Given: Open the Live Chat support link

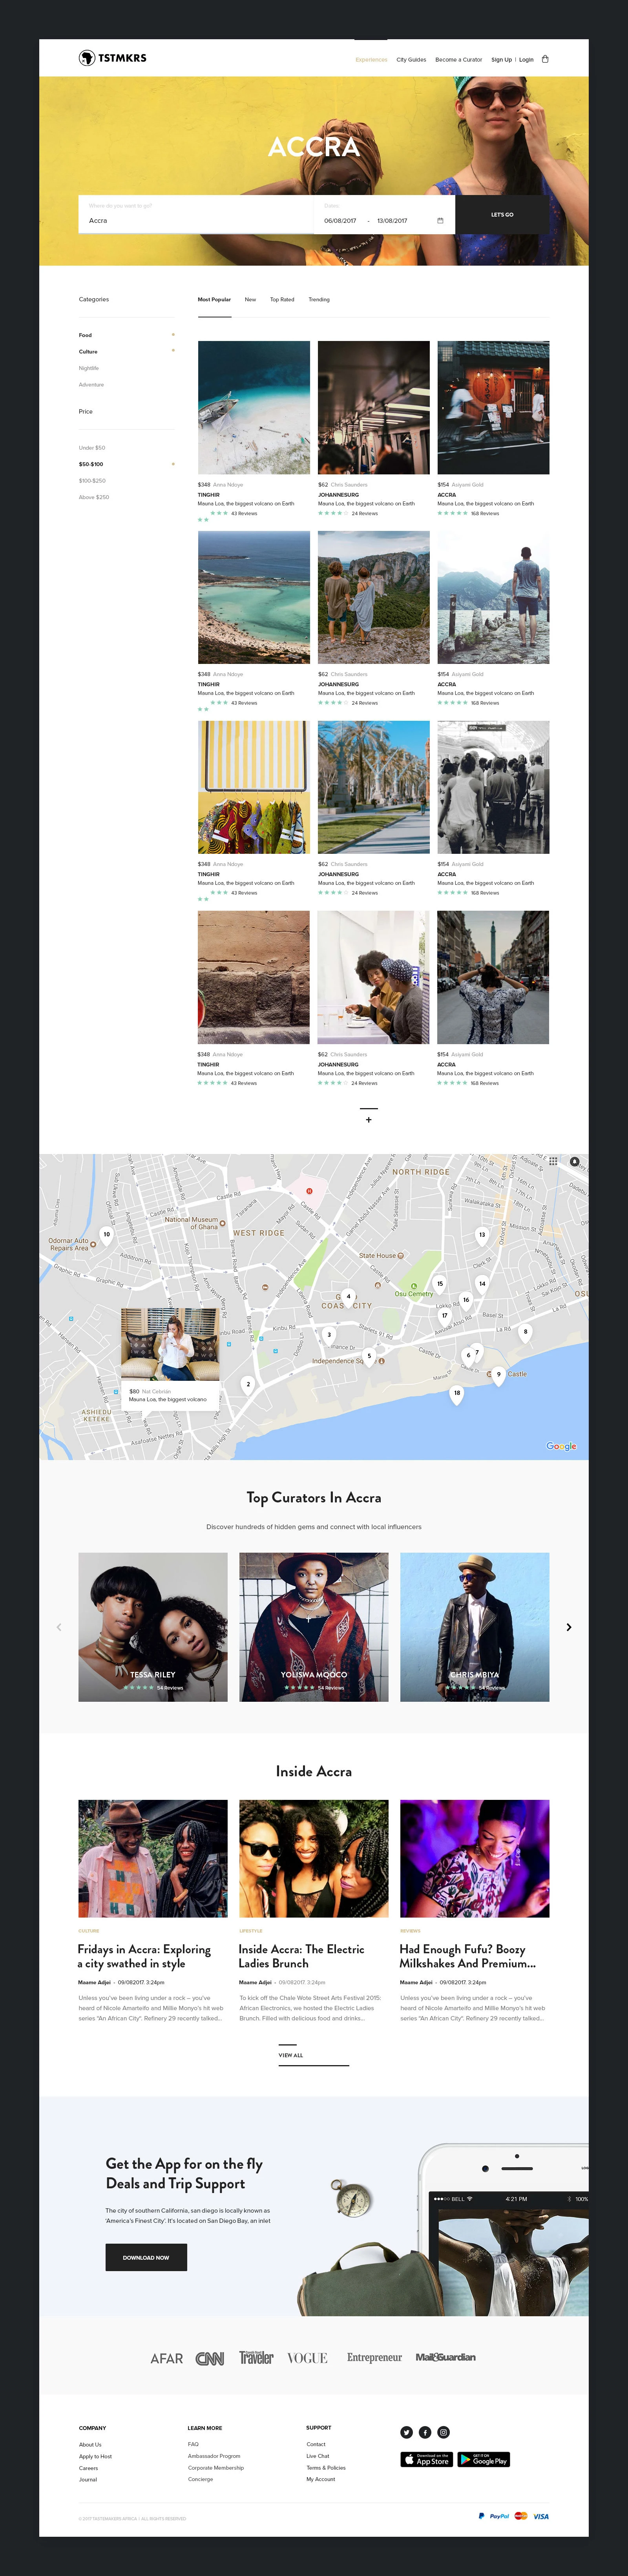Looking at the screenshot, I should coord(318,2456).
